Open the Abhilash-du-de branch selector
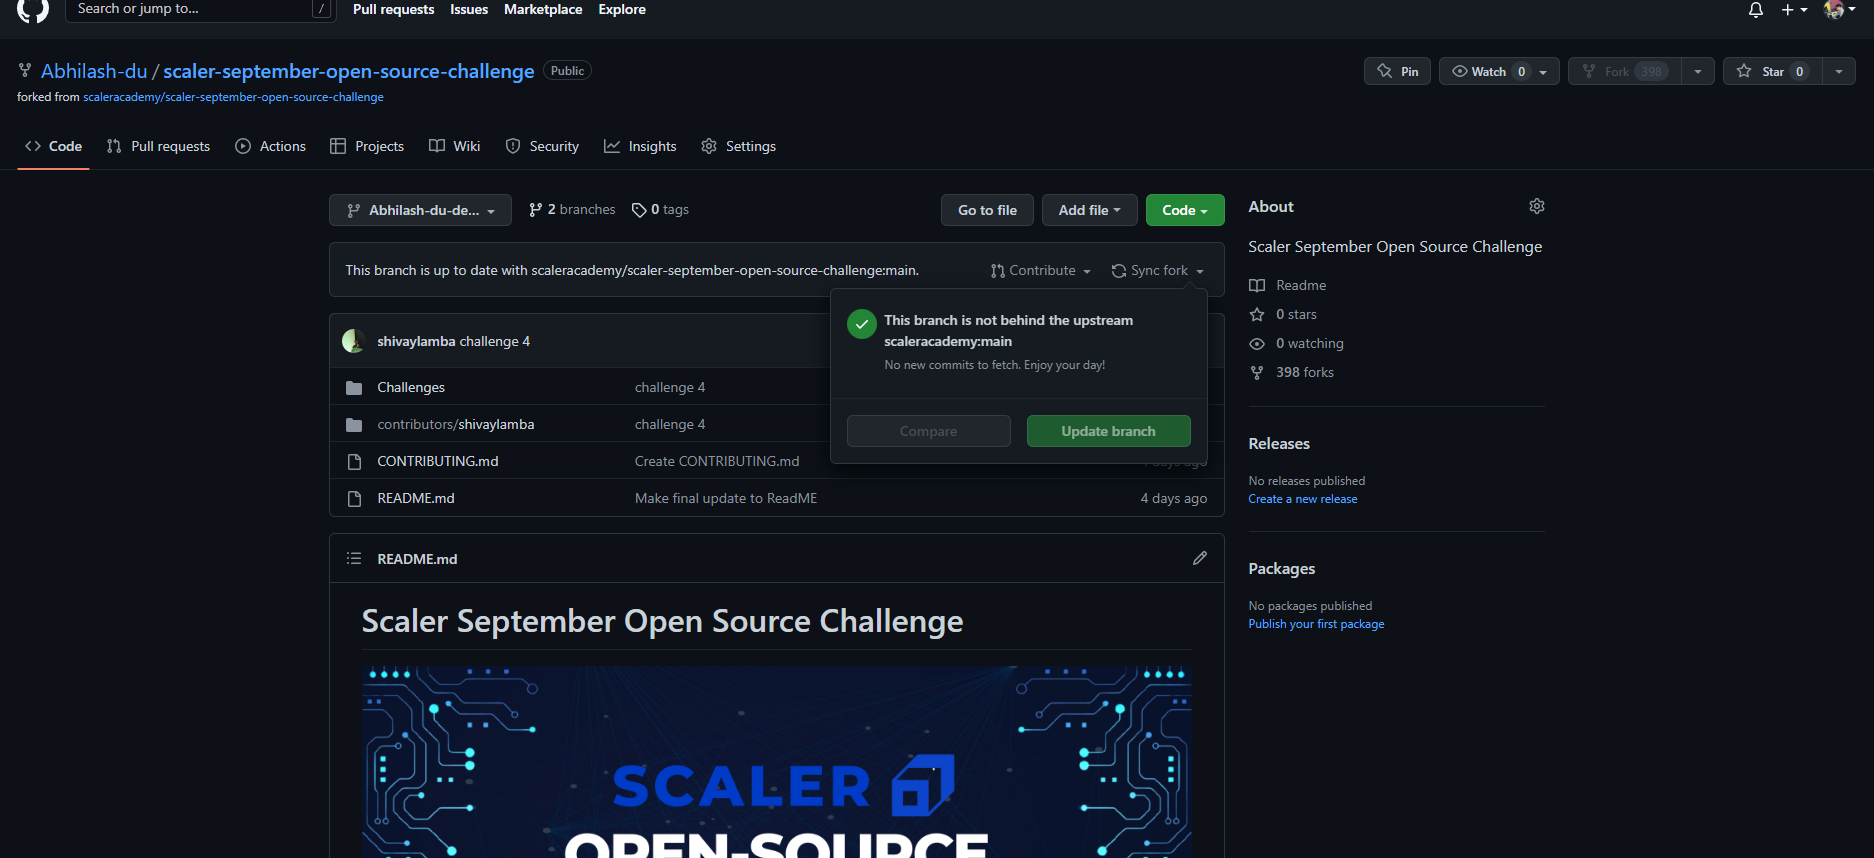The image size is (1874, 858). [420, 210]
